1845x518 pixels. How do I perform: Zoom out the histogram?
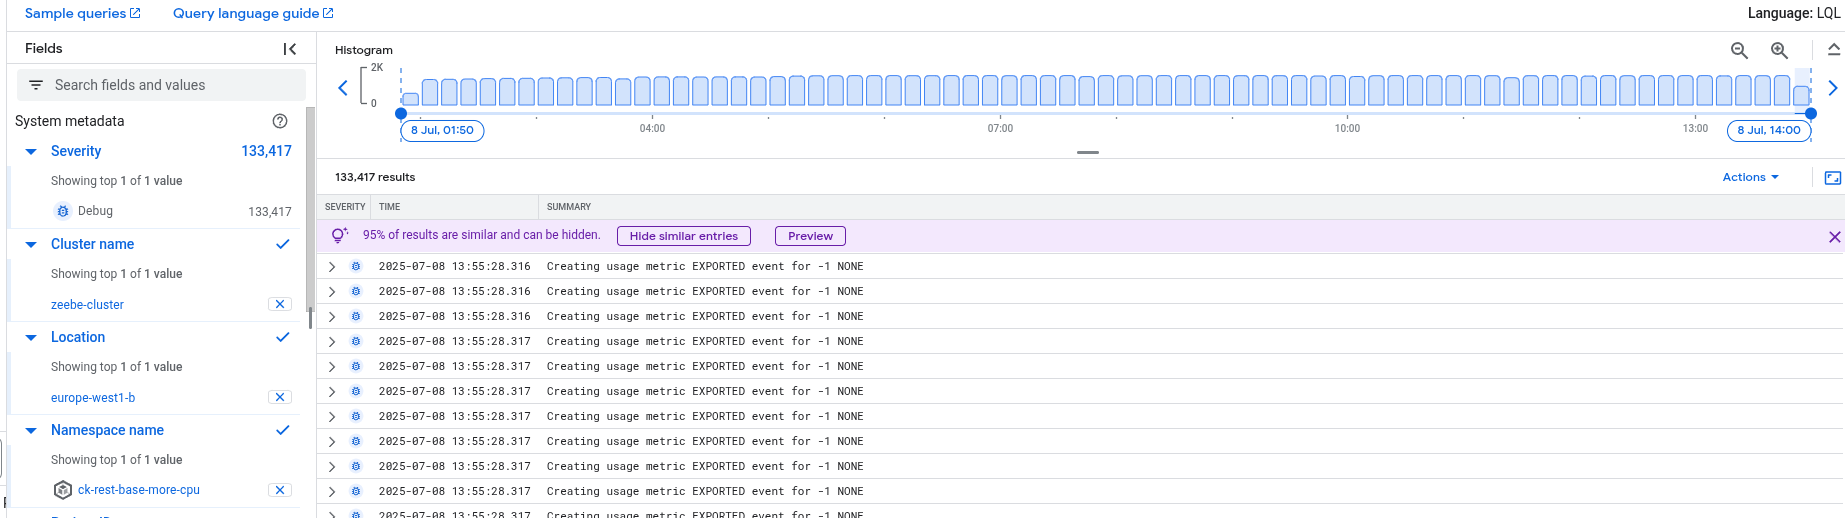point(1739,50)
